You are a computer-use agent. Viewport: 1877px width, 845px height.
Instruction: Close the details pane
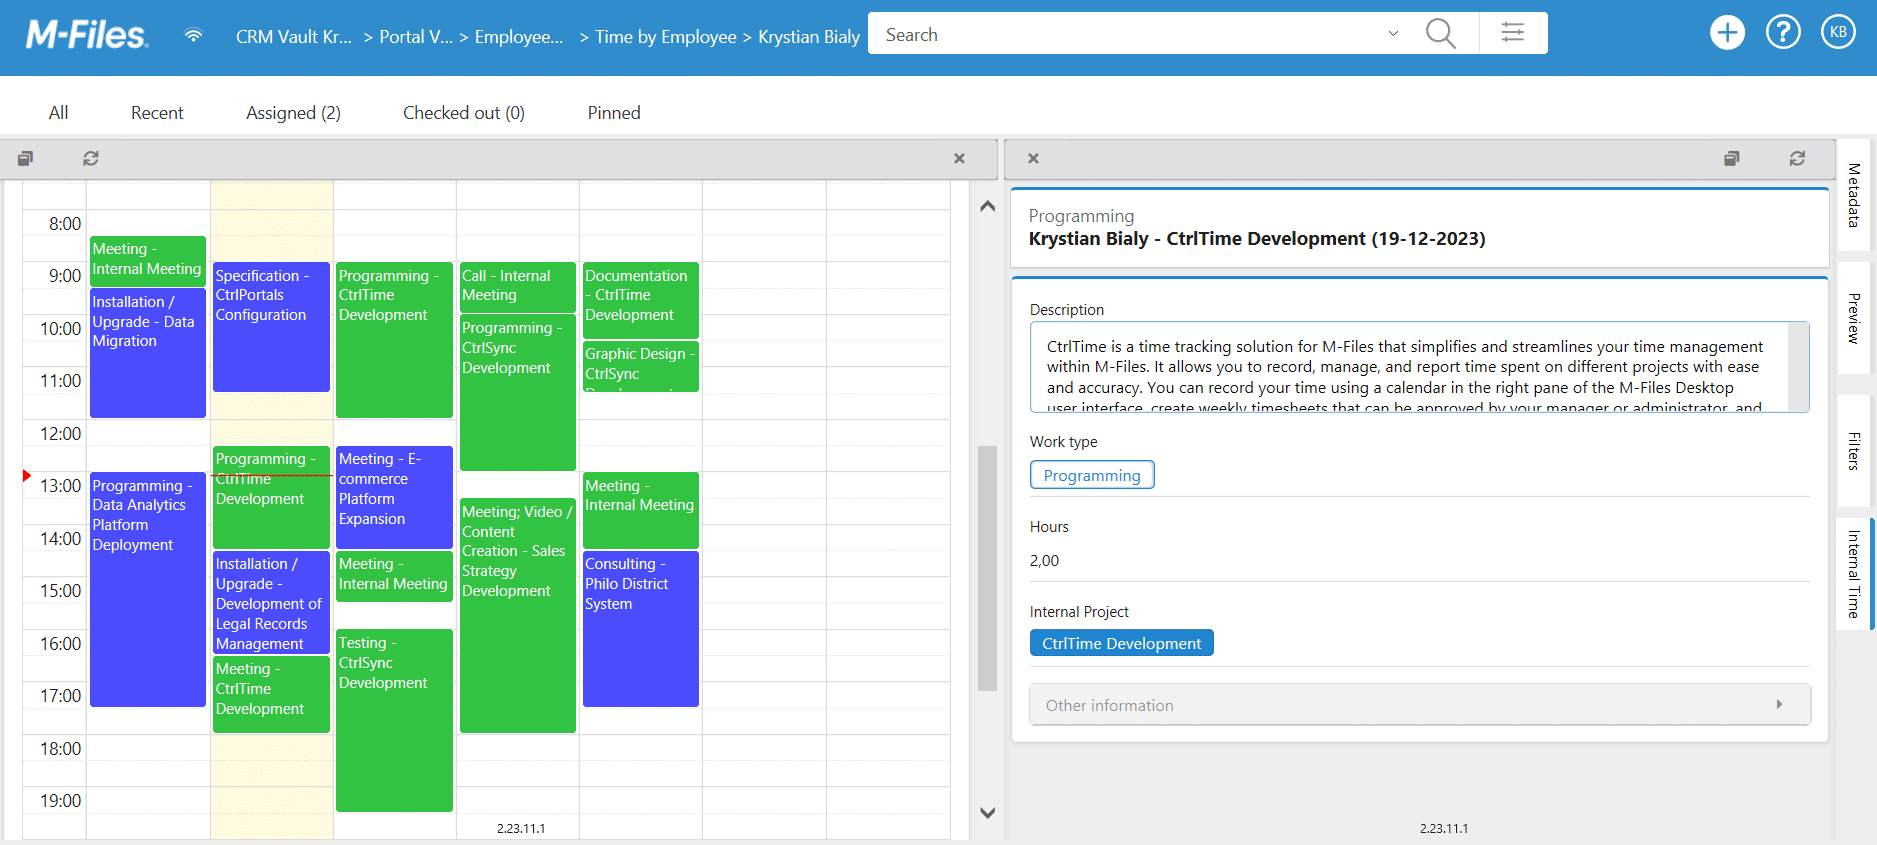tap(1033, 158)
